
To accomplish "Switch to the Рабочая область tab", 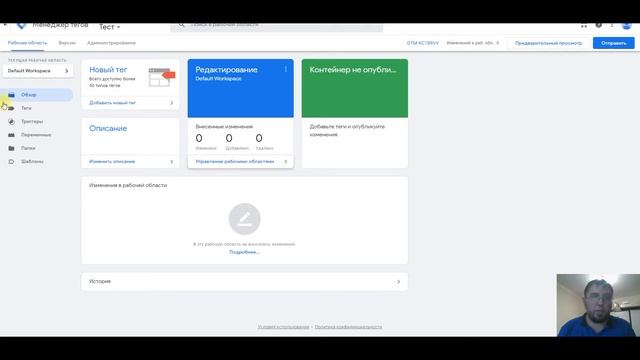I will (27, 43).
